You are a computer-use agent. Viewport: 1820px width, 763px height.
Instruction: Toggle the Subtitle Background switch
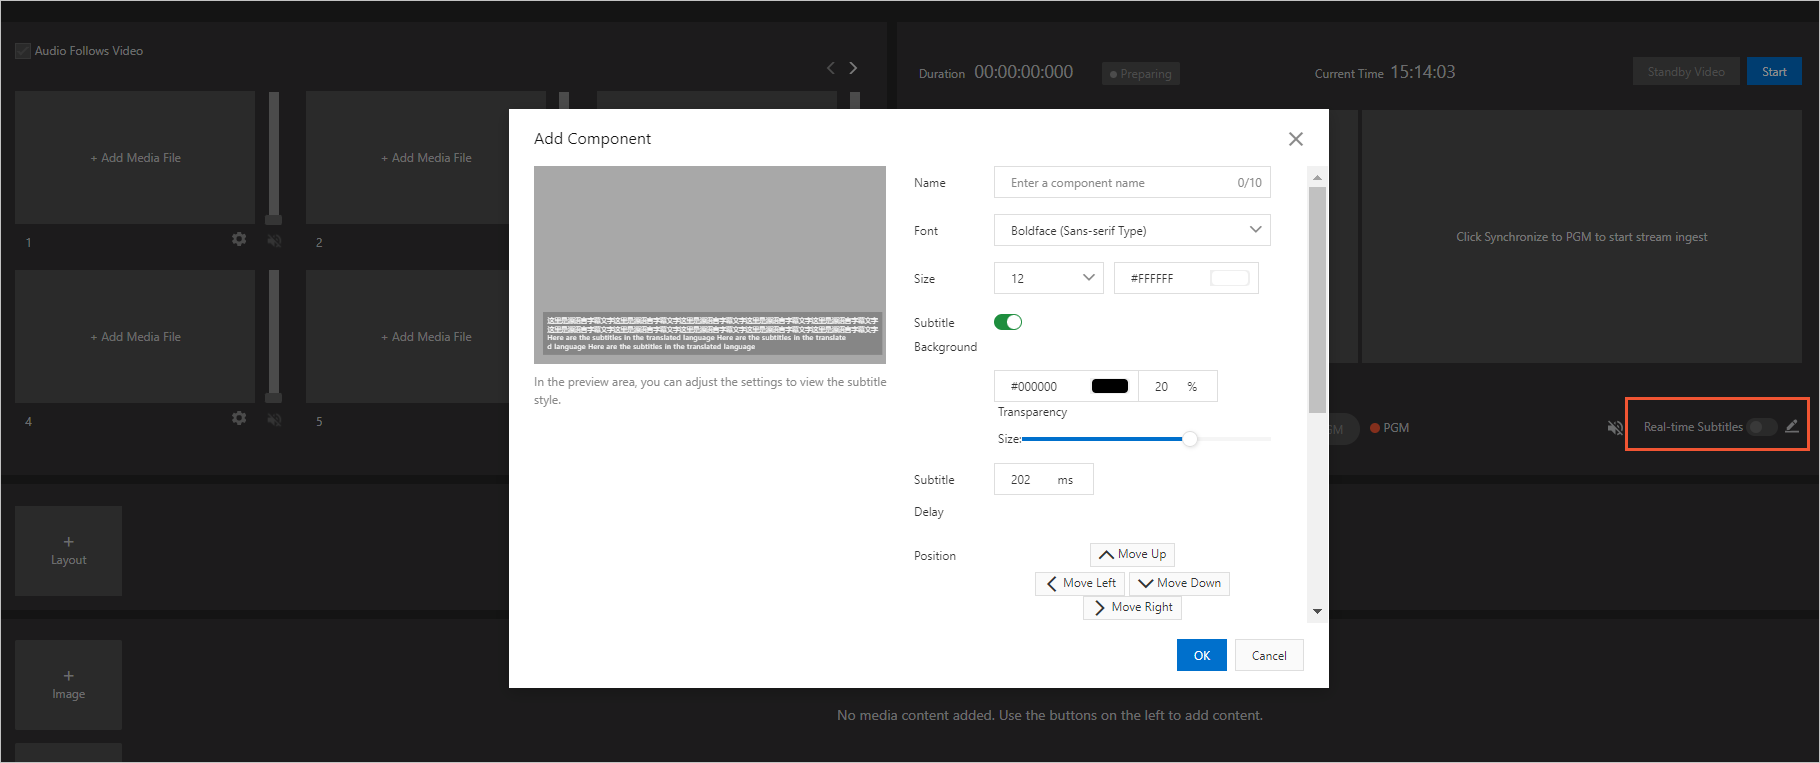point(1008,322)
